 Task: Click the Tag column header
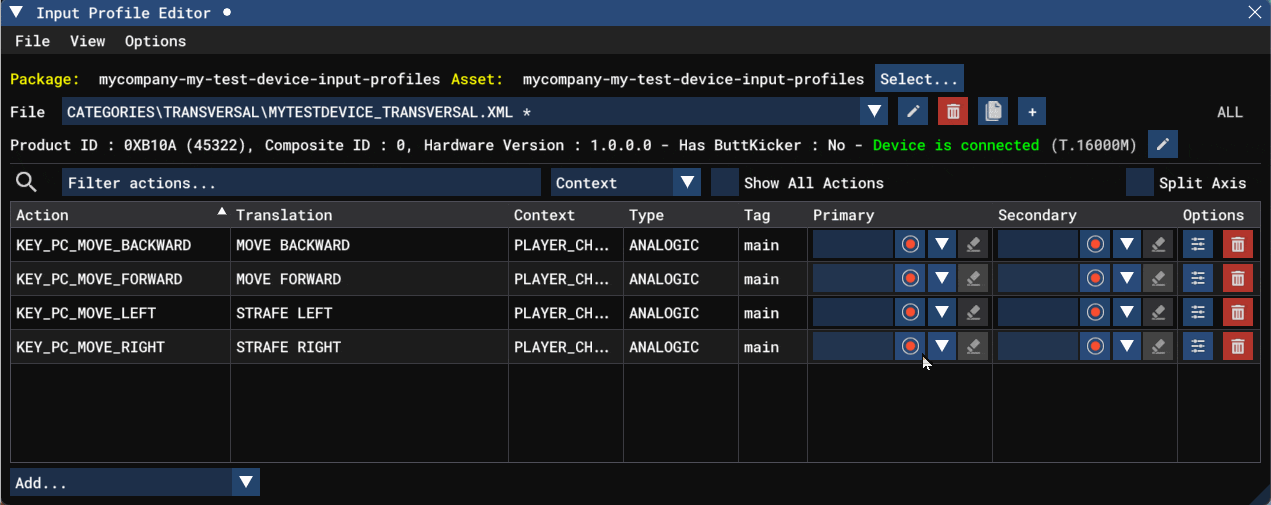click(x=772, y=215)
